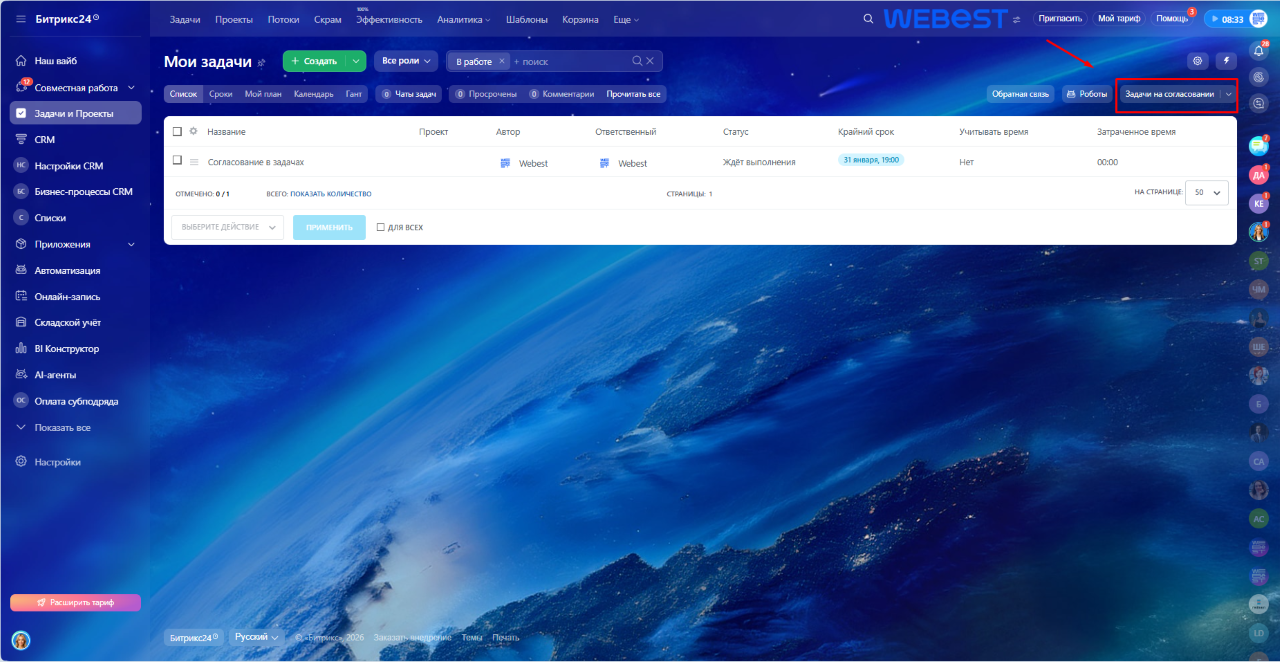Click the green Создать button
Viewport: 1280px width, 662px height.
pos(315,61)
